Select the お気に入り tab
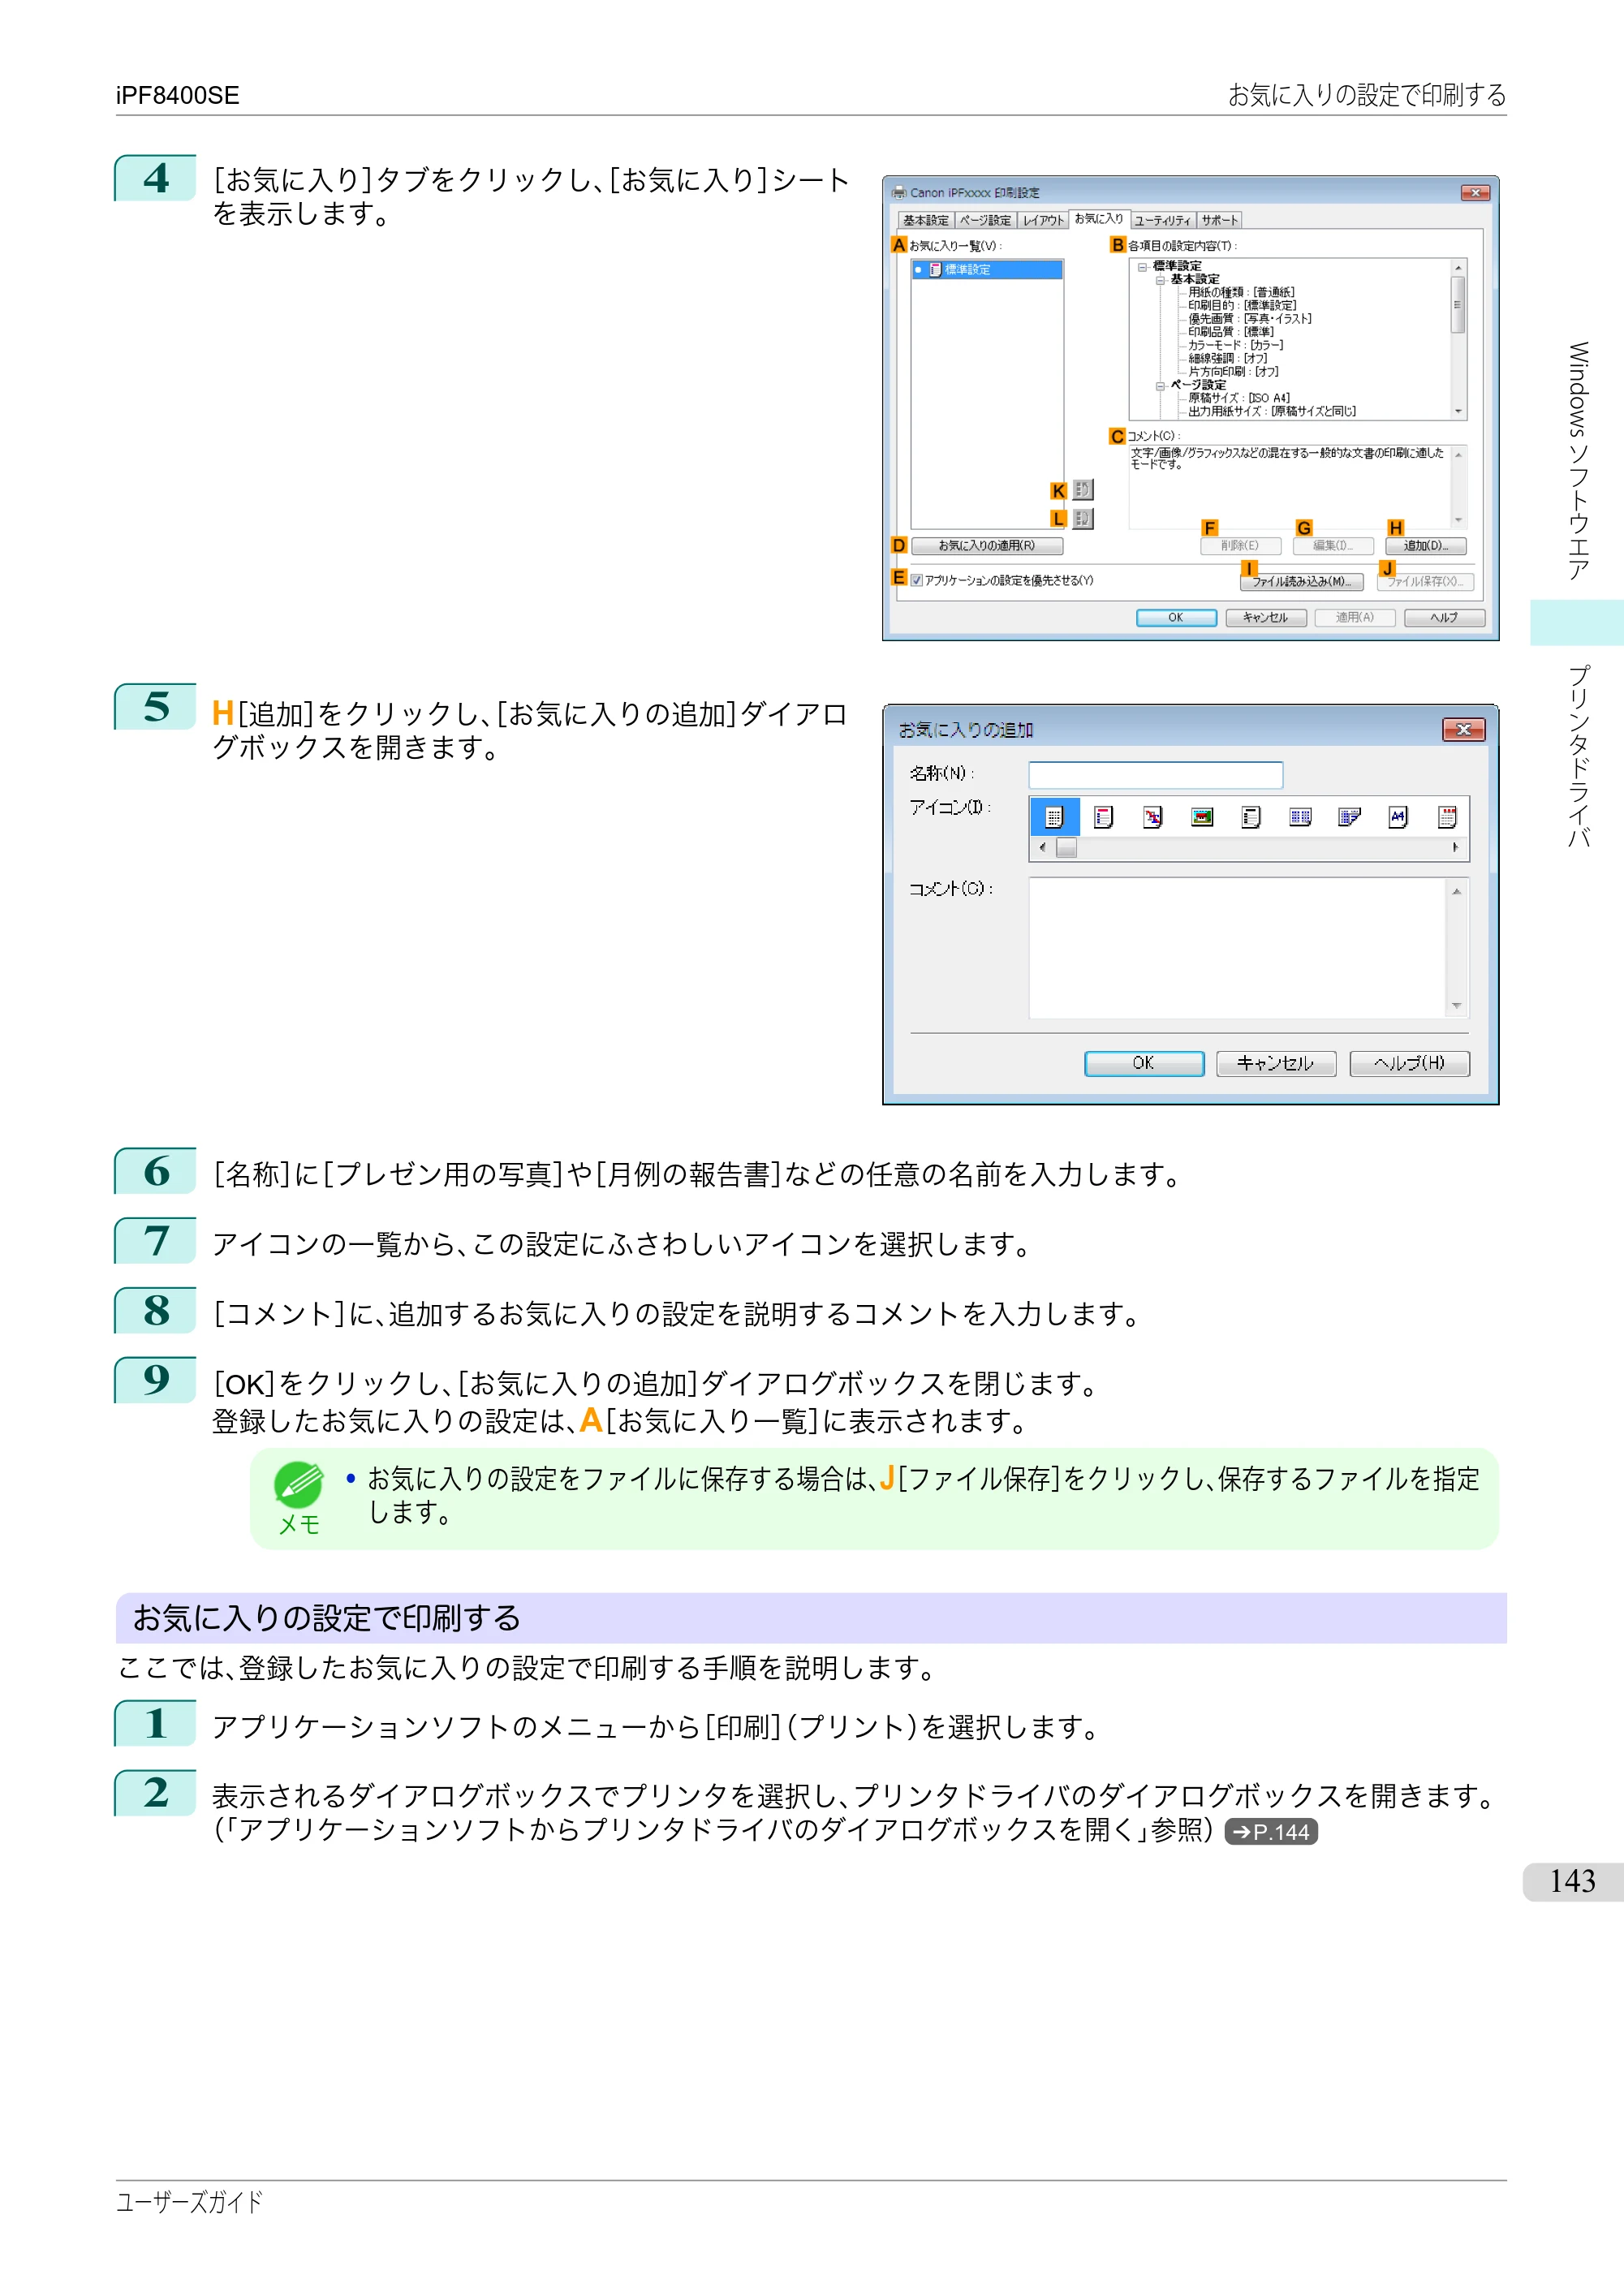This screenshot has width=1624, height=2296. [1099, 219]
